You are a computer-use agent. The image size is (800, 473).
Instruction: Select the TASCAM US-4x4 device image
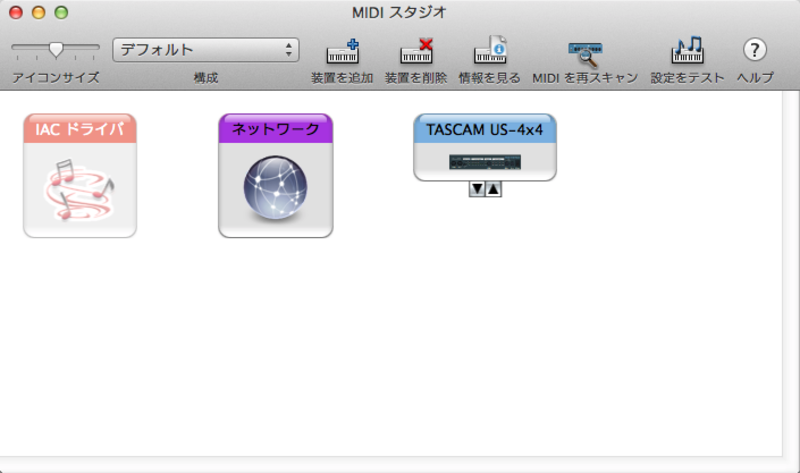485,162
